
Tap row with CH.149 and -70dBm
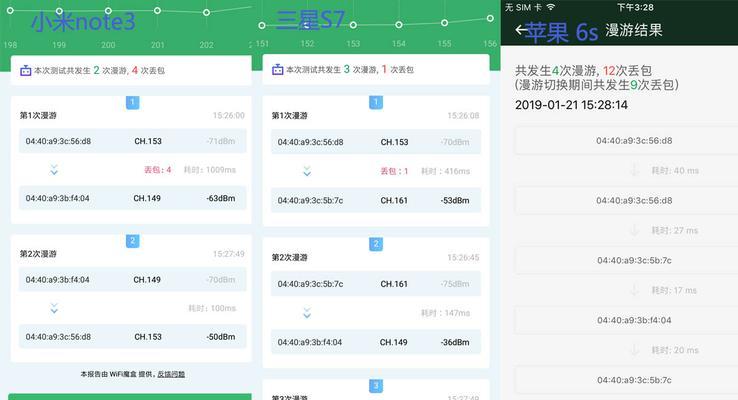click(133, 280)
